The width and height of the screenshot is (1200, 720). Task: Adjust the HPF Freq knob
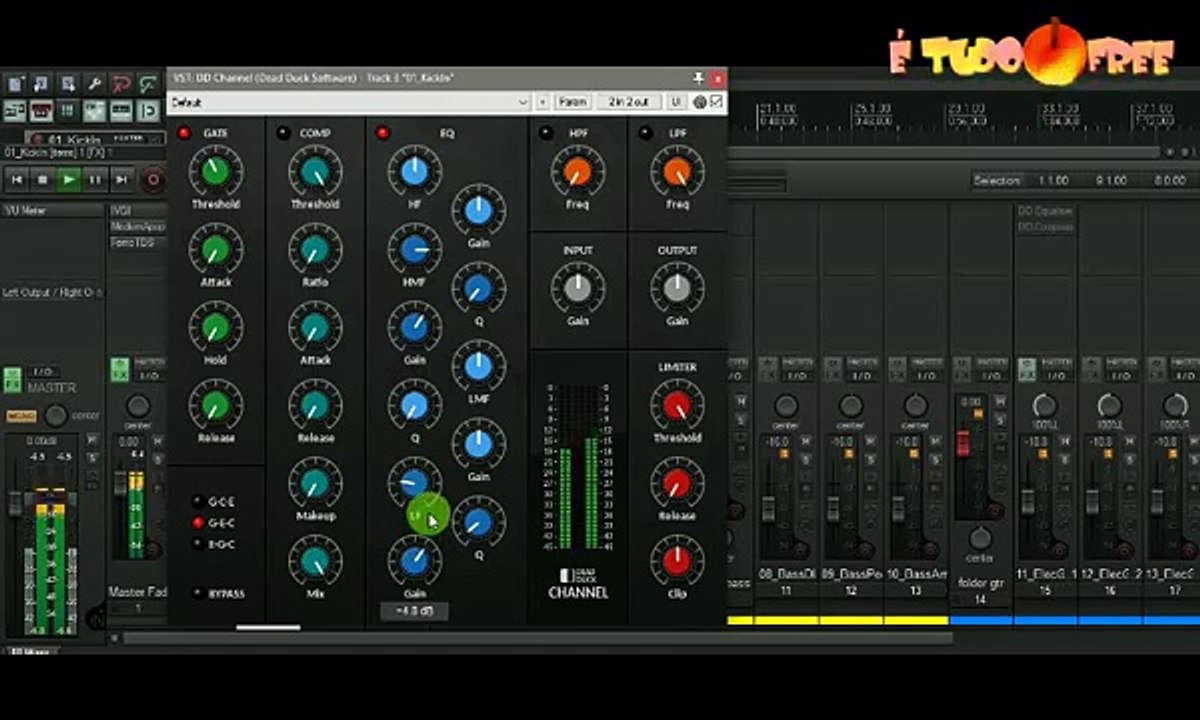click(x=578, y=171)
